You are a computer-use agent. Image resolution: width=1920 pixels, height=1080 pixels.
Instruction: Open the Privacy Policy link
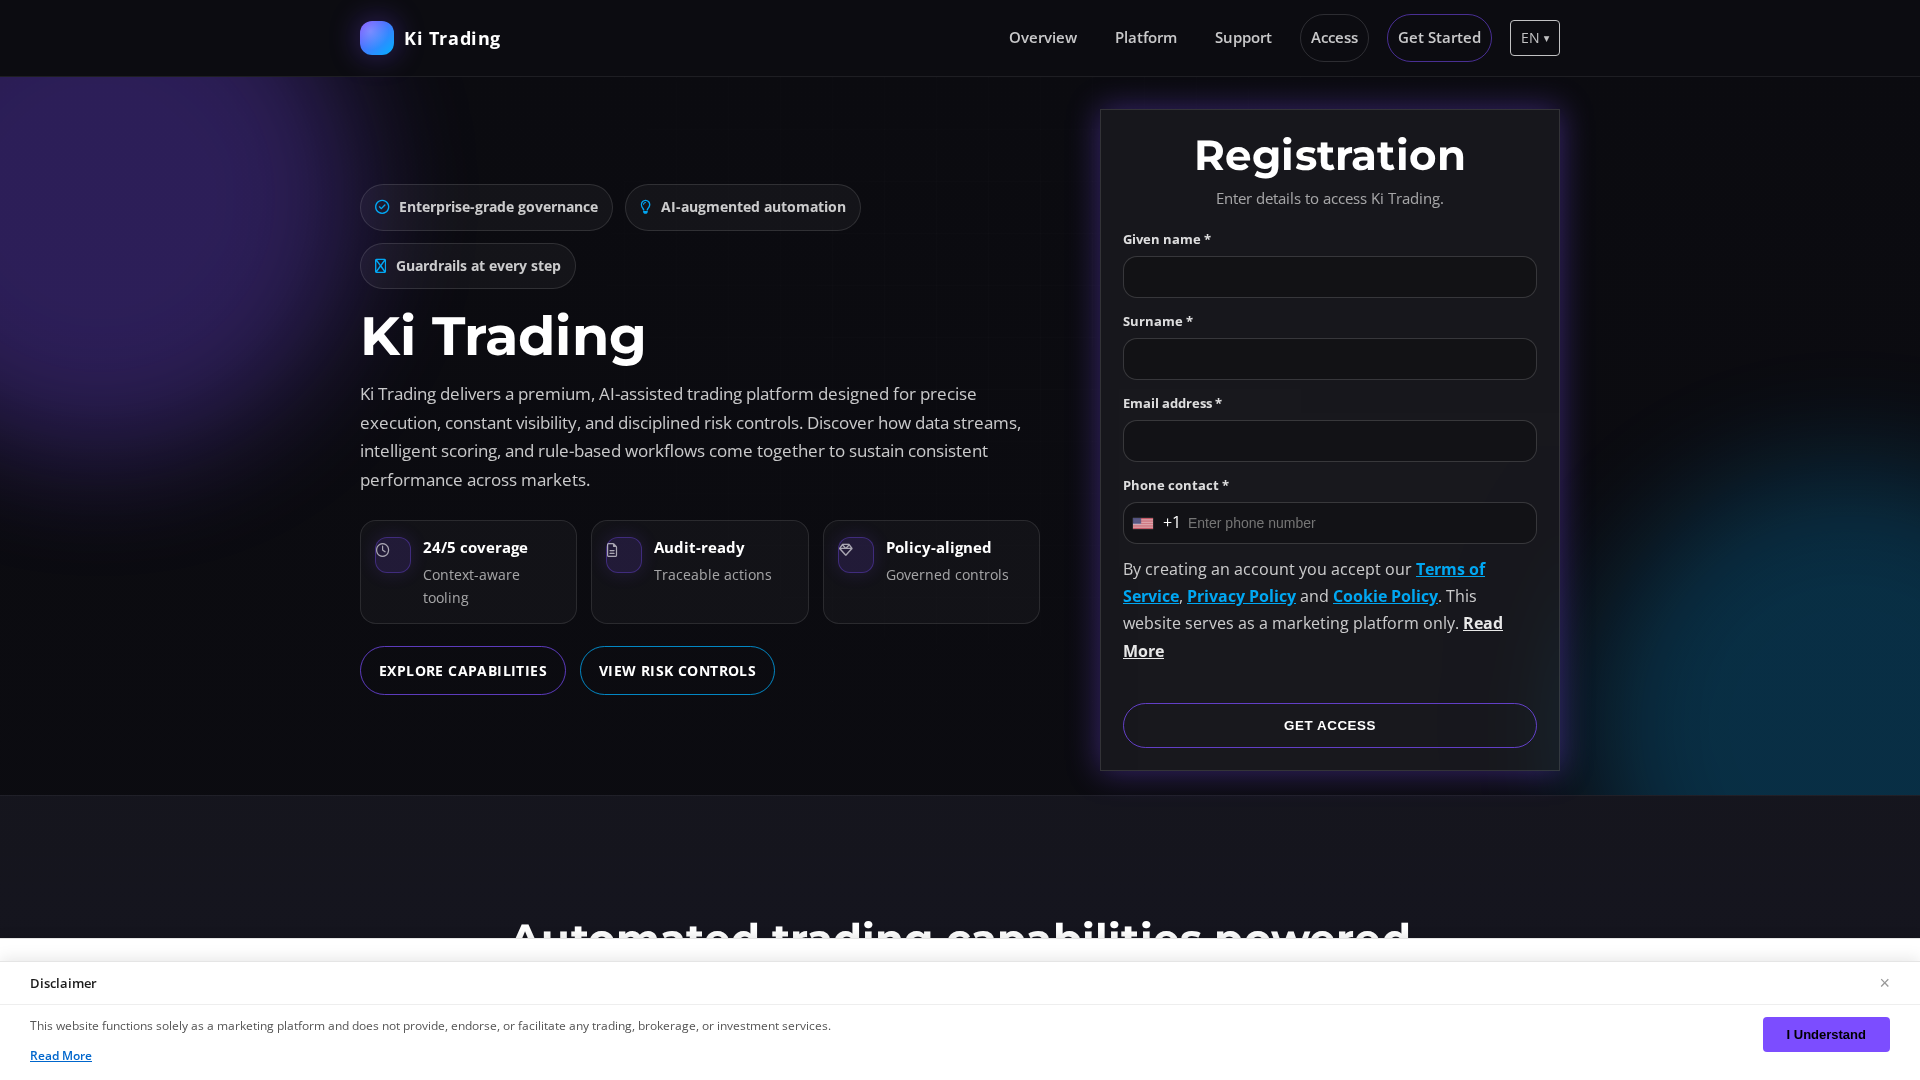(1241, 596)
